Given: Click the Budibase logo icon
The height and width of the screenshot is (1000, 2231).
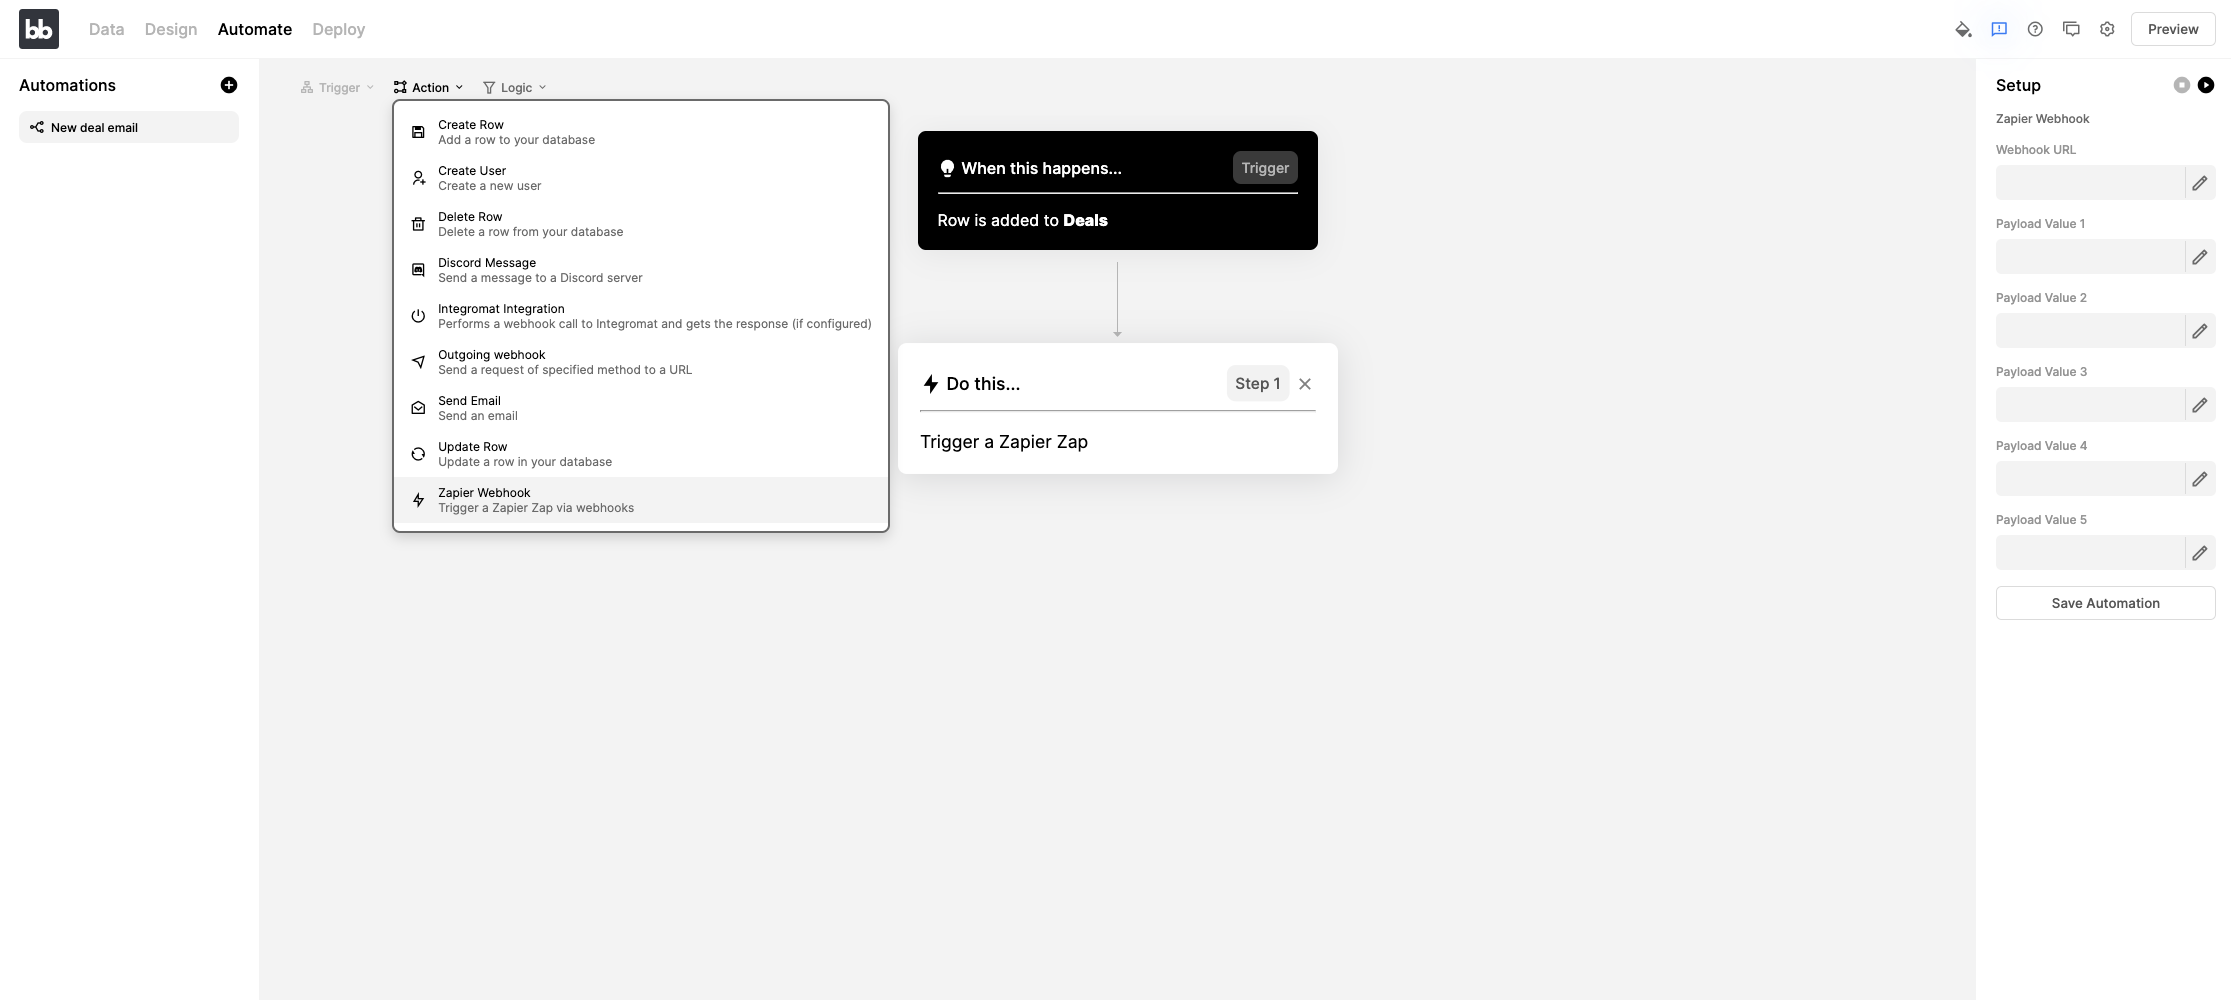Looking at the screenshot, I should click(x=39, y=29).
